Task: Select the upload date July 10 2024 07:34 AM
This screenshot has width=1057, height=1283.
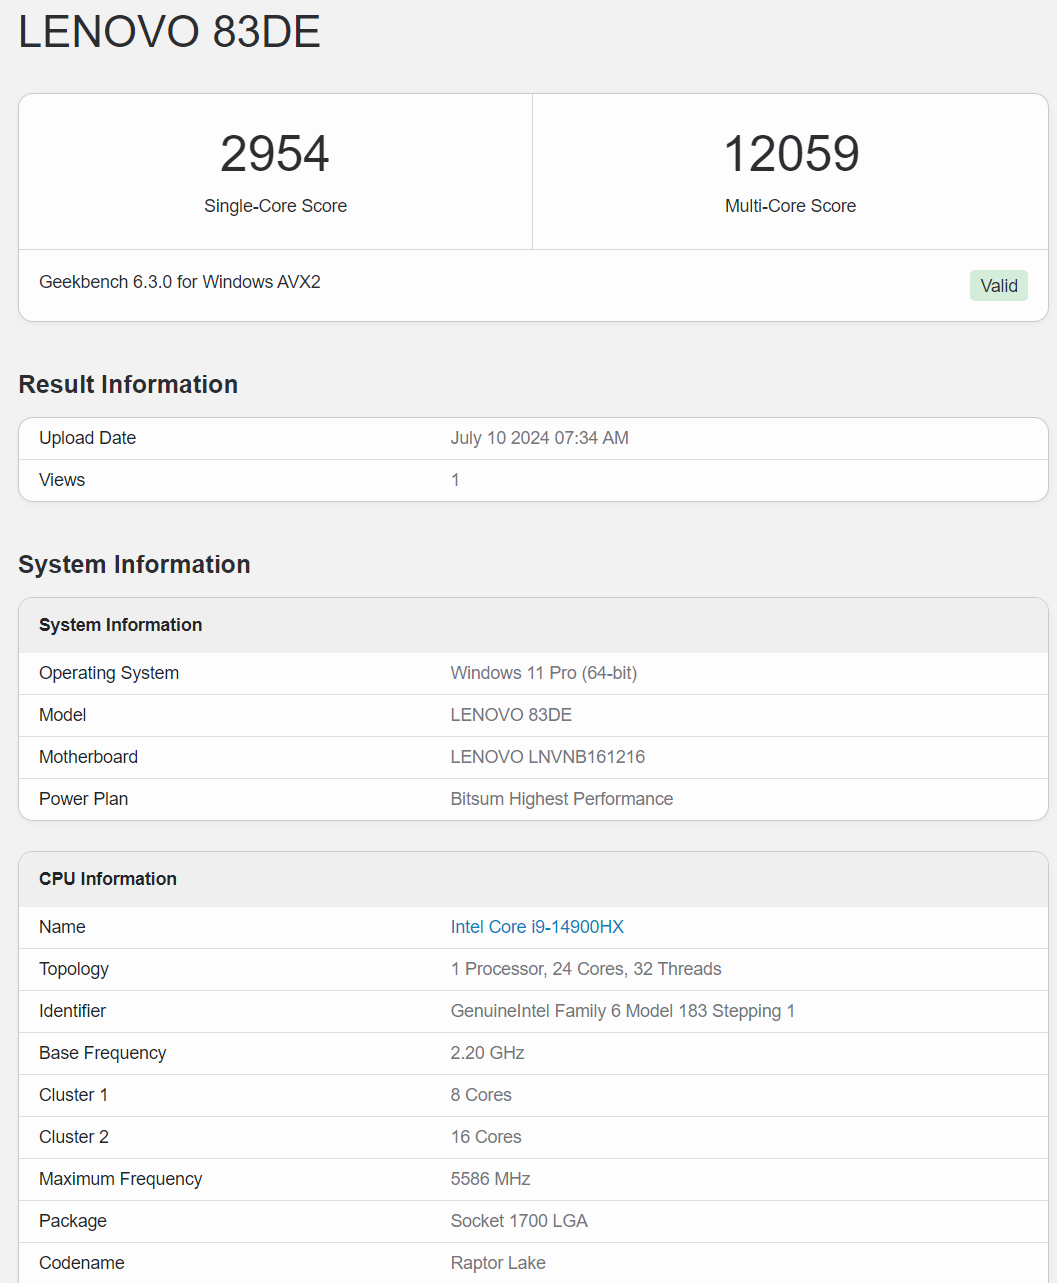Action: click(x=540, y=438)
